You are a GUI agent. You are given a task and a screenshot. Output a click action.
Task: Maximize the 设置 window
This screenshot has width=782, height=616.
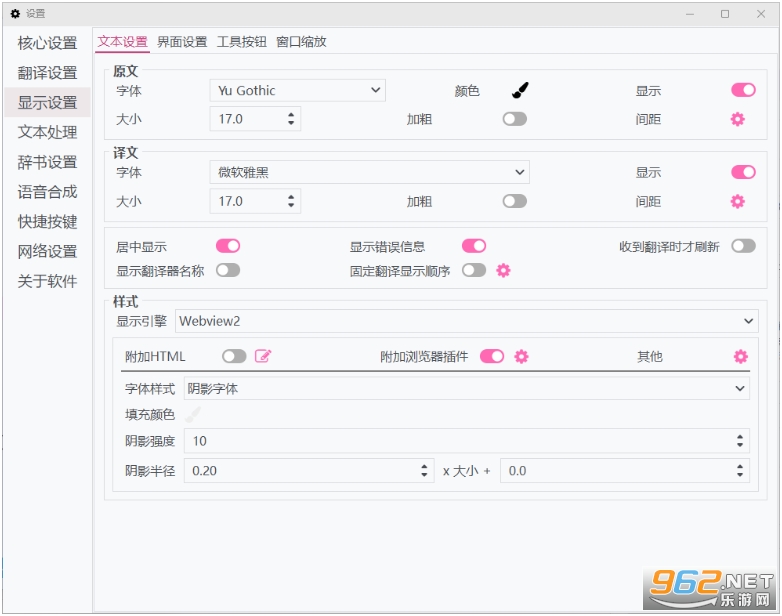click(725, 14)
